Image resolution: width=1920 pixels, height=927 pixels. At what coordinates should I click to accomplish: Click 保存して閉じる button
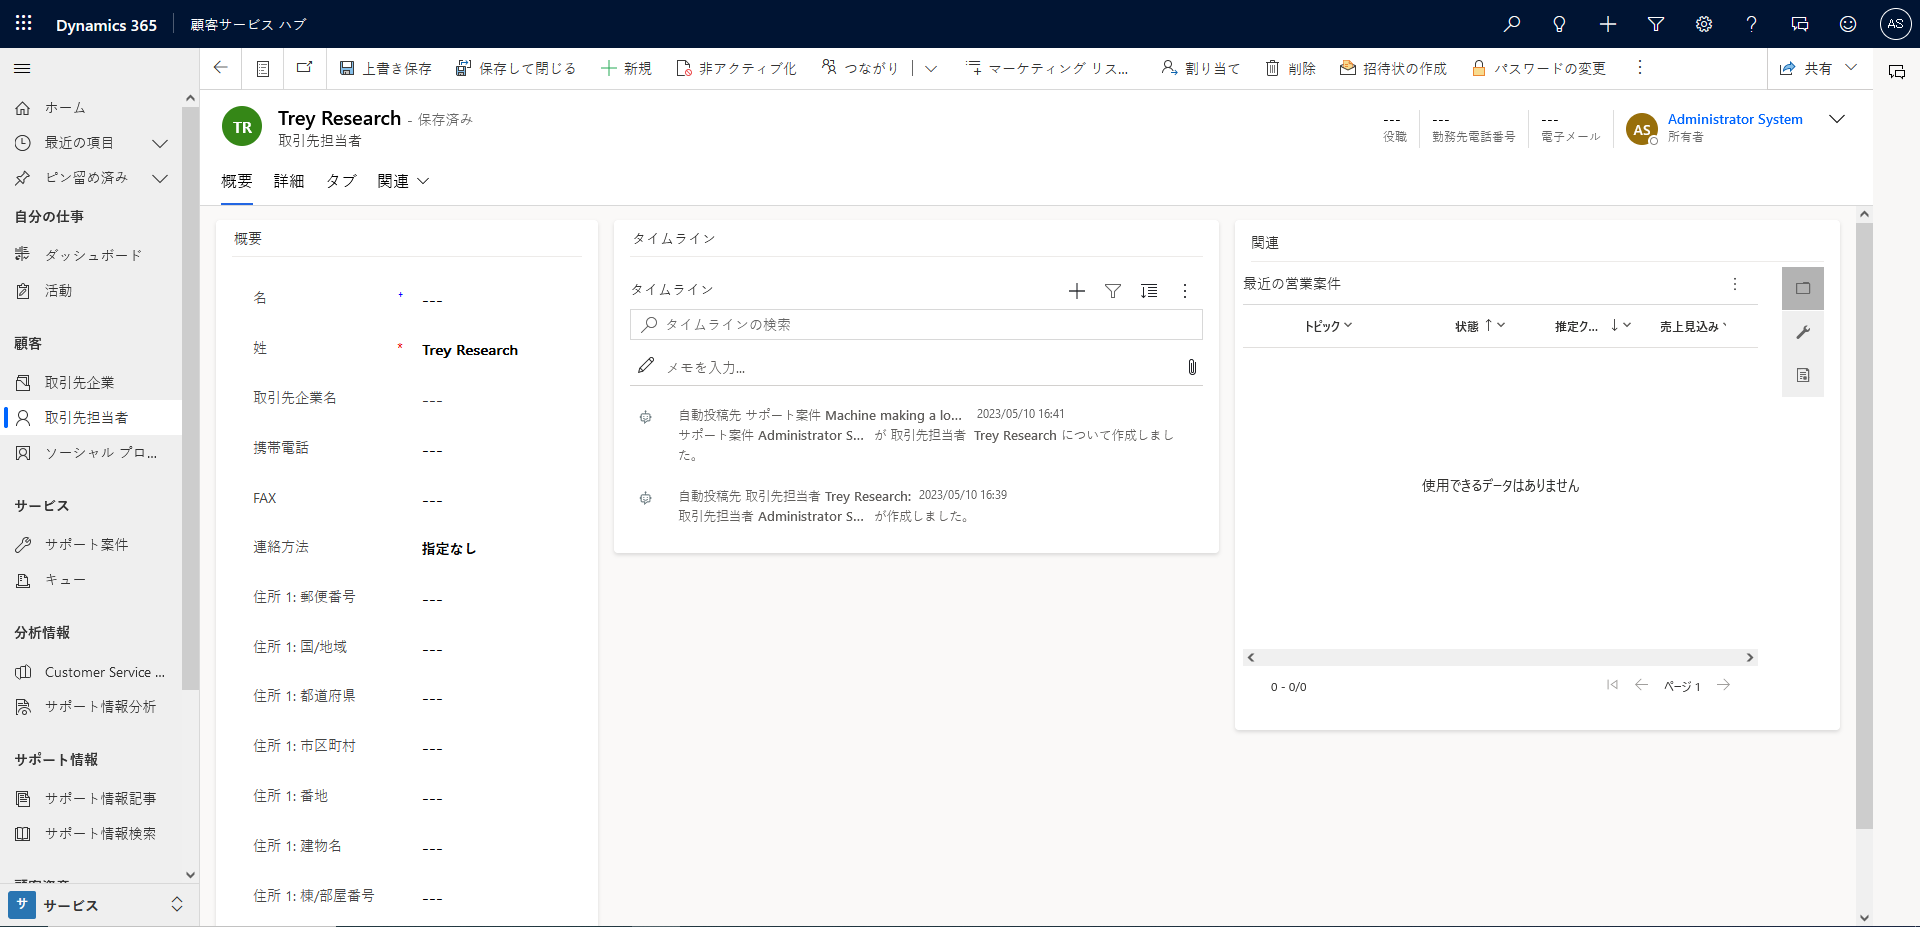click(x=516, y=68)
